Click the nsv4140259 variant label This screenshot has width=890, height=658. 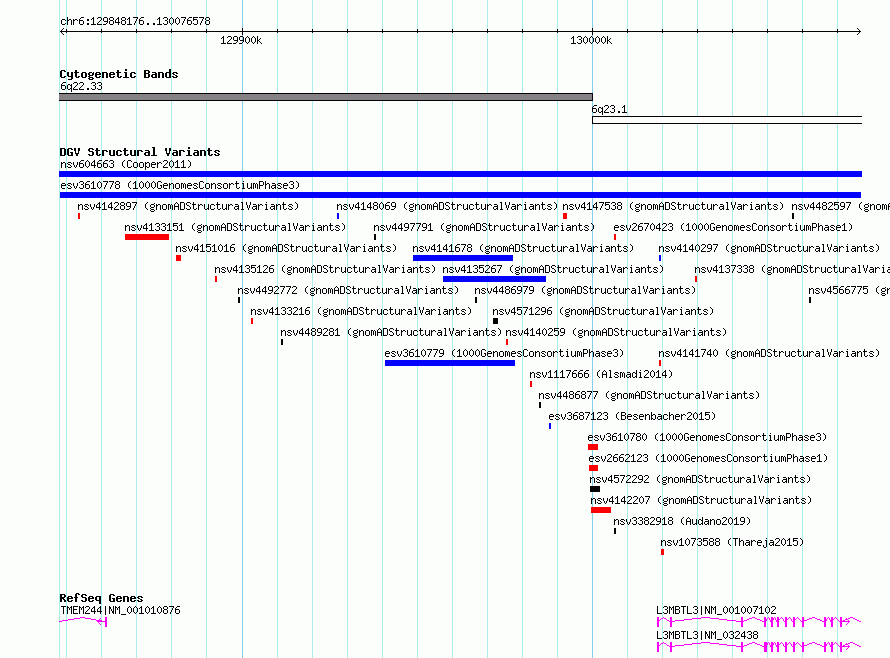pos(616,332)
